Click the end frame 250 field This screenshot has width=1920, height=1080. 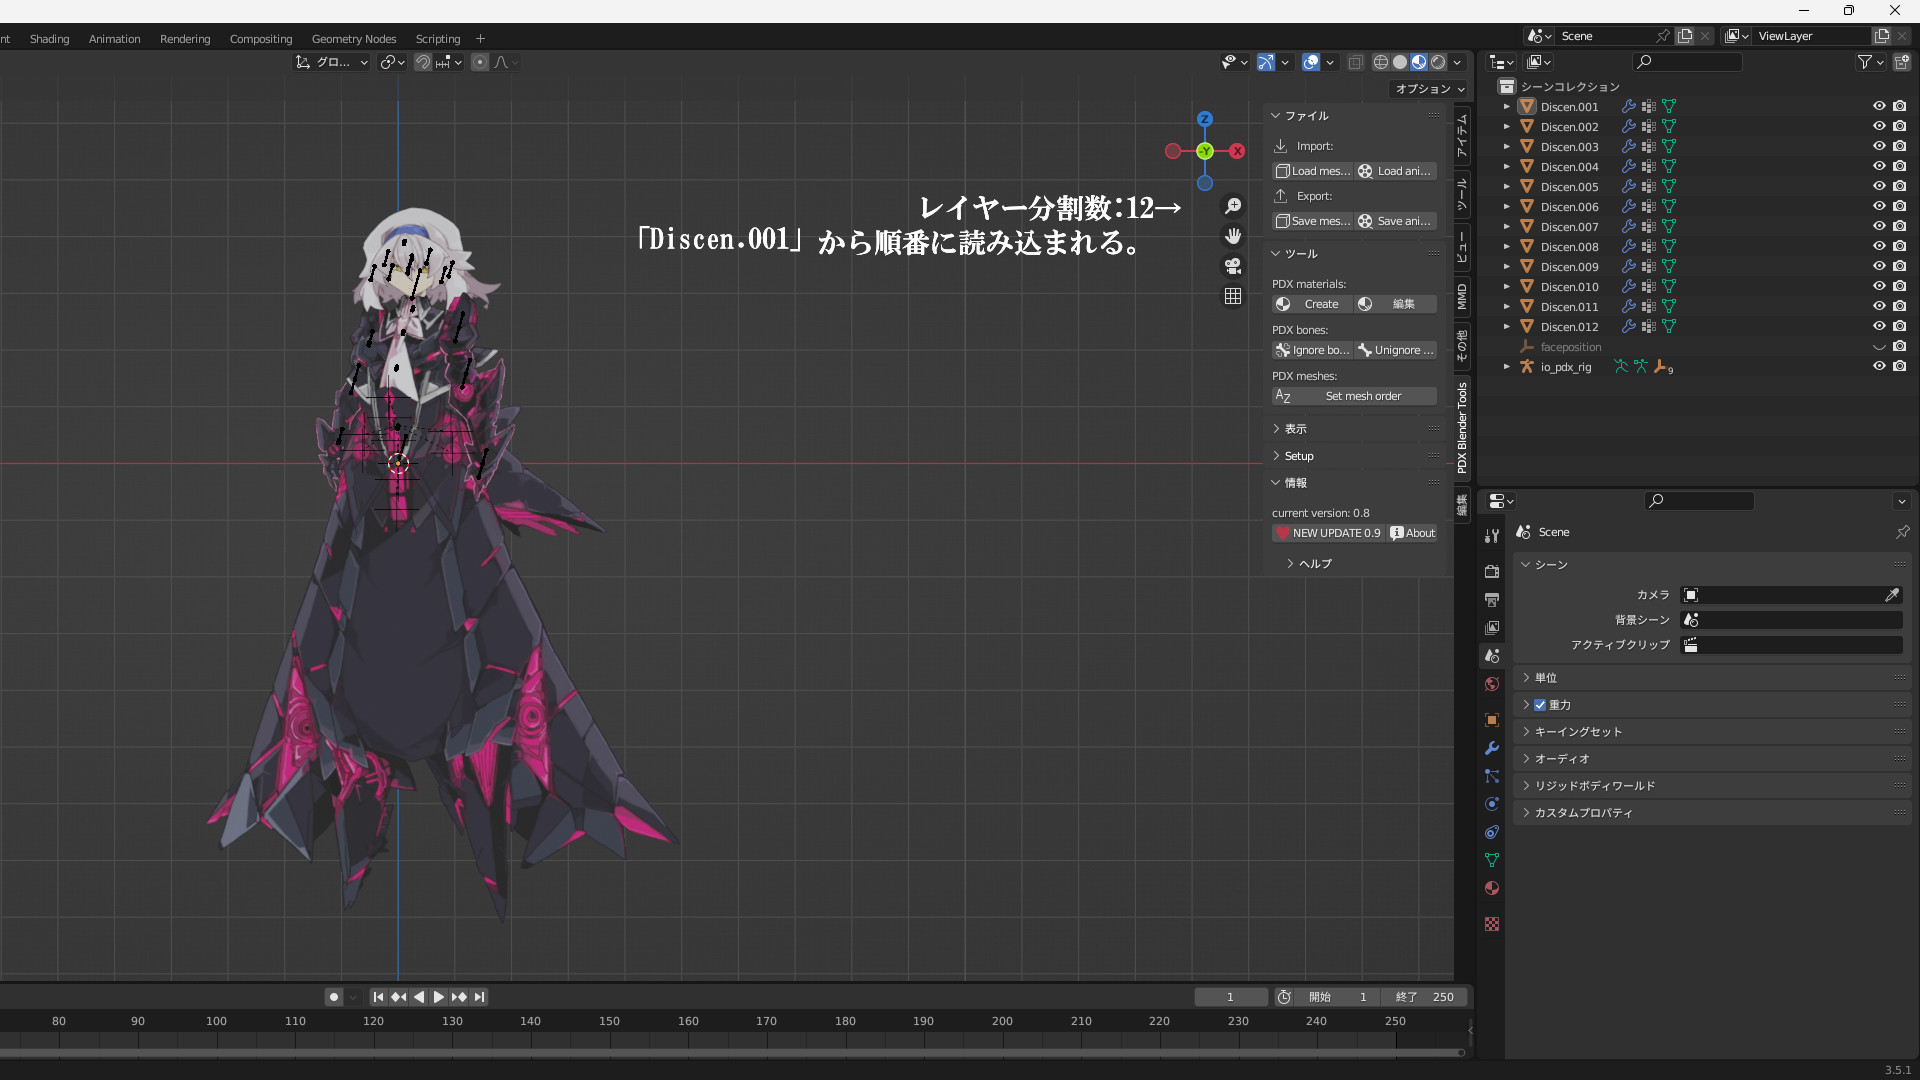[1426, 997]
